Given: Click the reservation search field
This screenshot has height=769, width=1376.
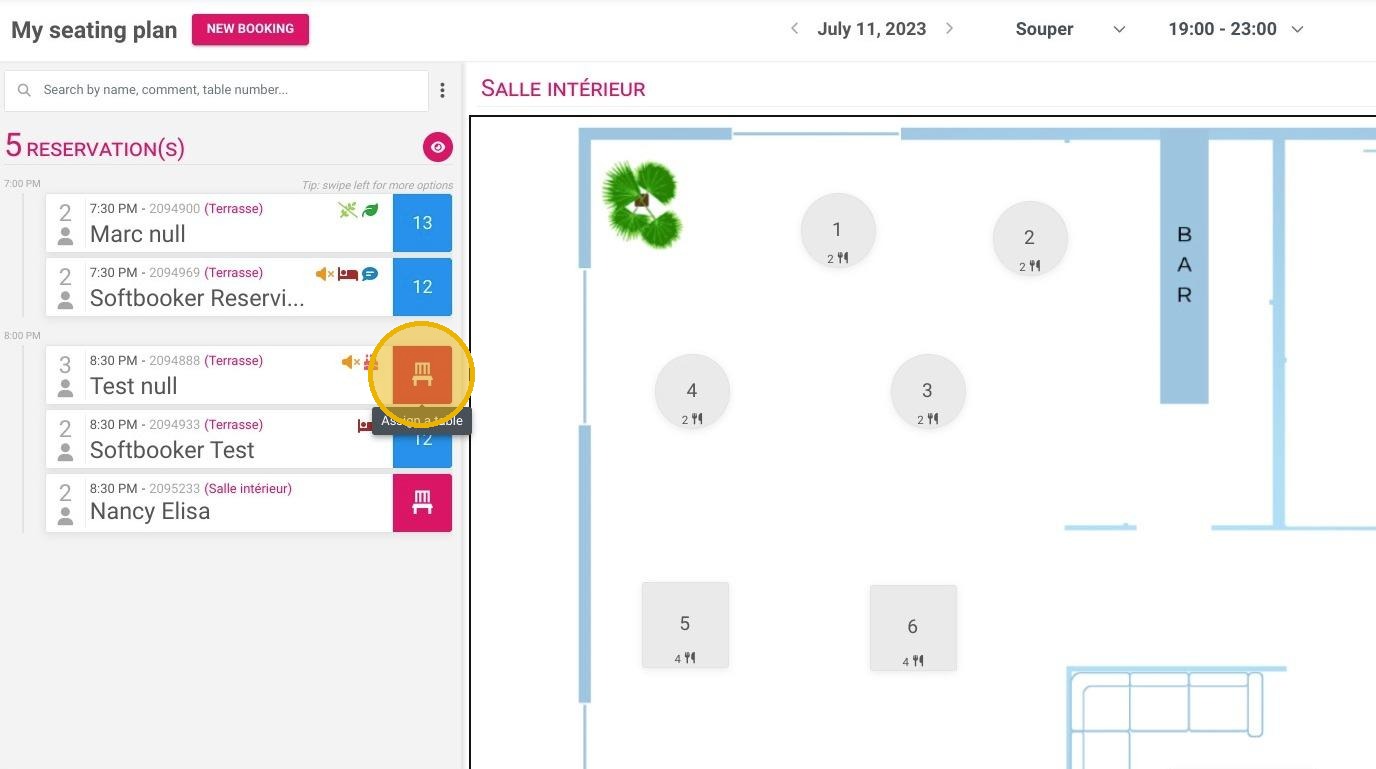Looking at the screenshot, I should [217, 90].
